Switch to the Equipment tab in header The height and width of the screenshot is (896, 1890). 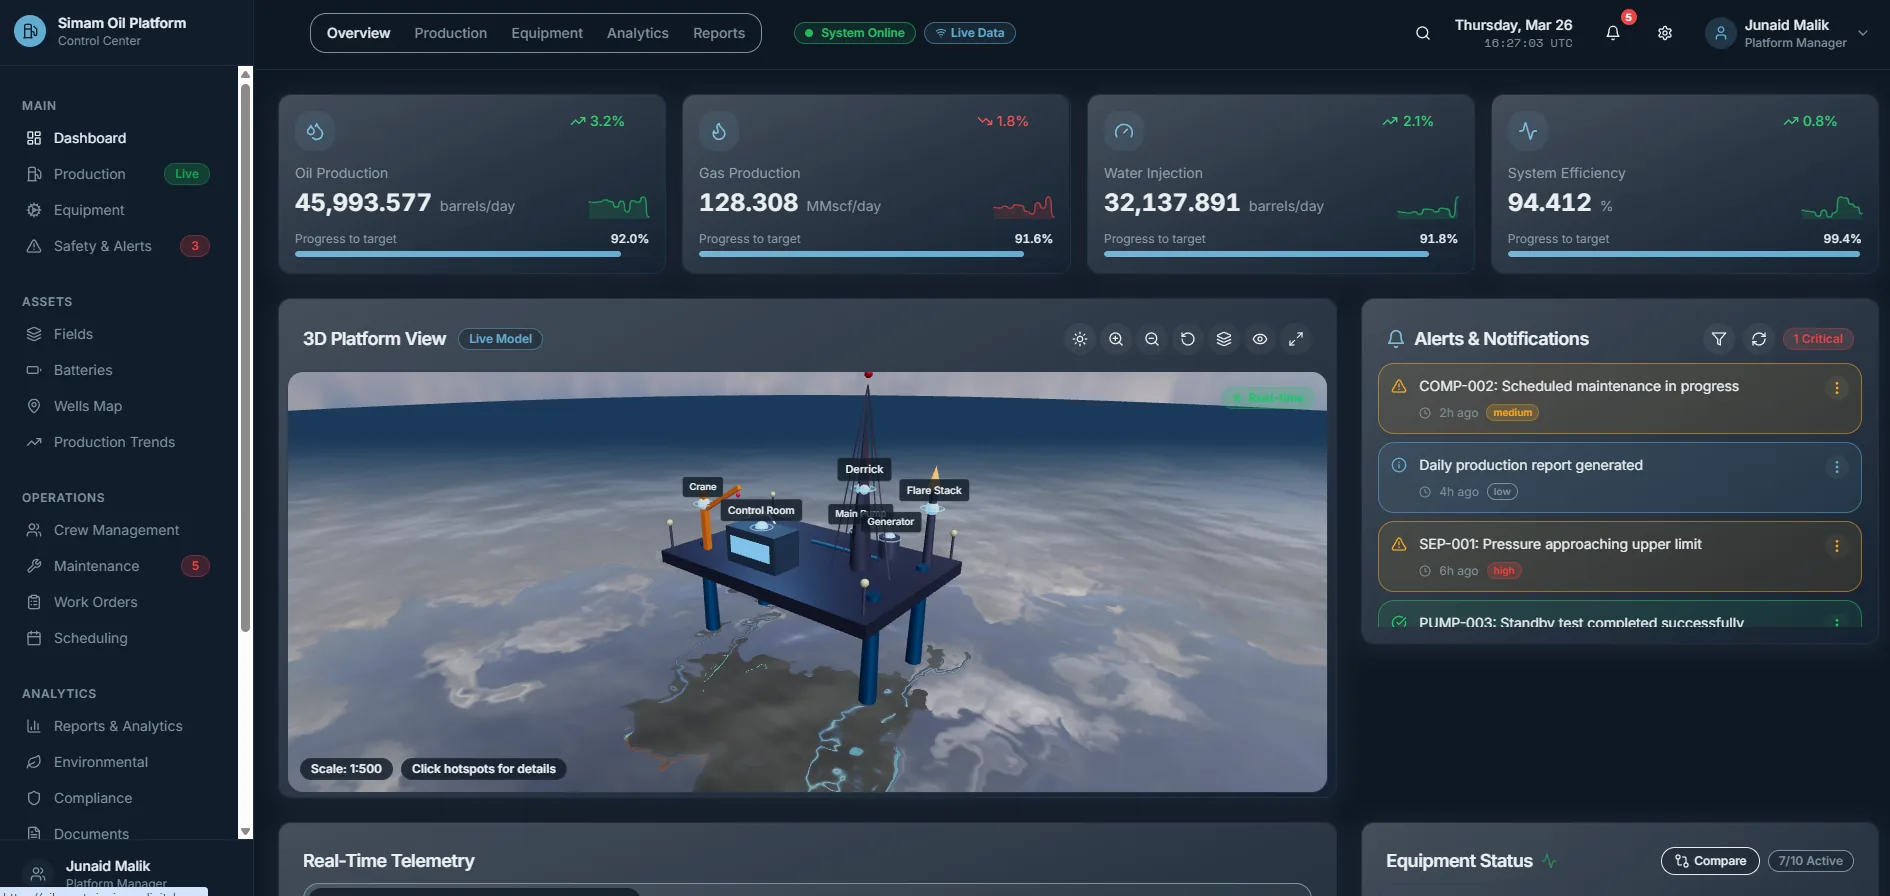547,33
